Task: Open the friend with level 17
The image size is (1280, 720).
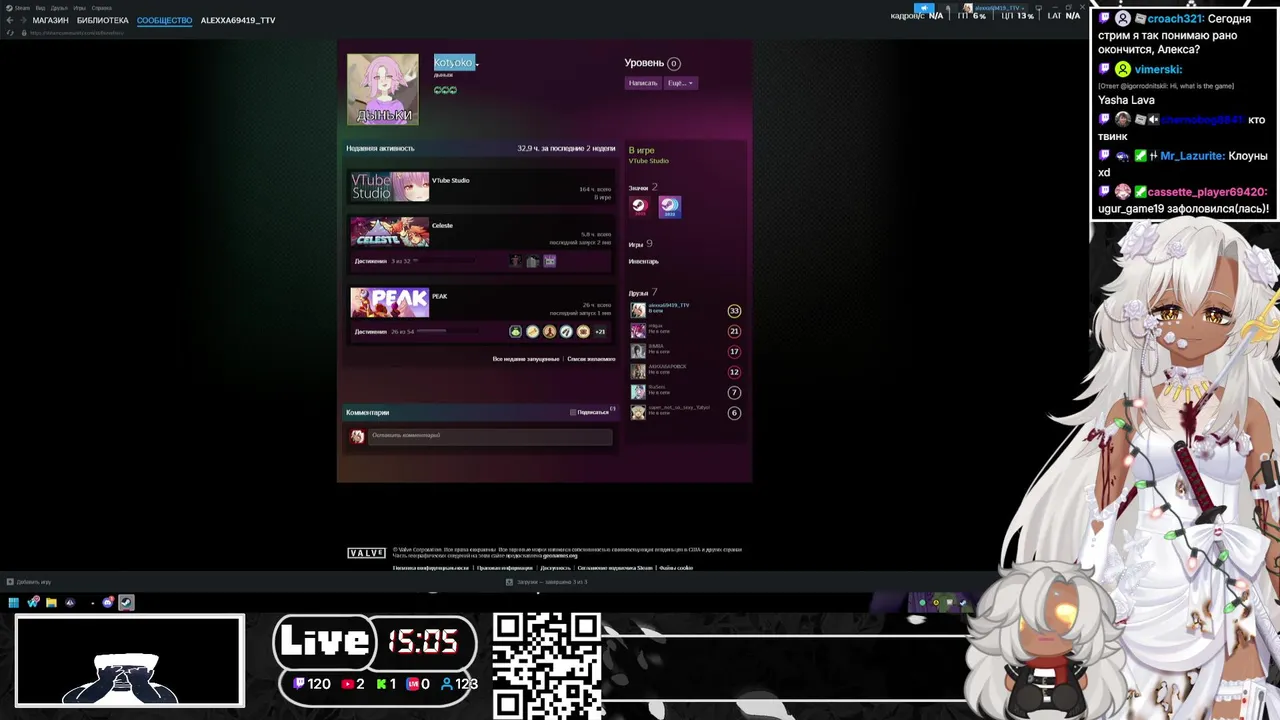Action: coord(686,351)
